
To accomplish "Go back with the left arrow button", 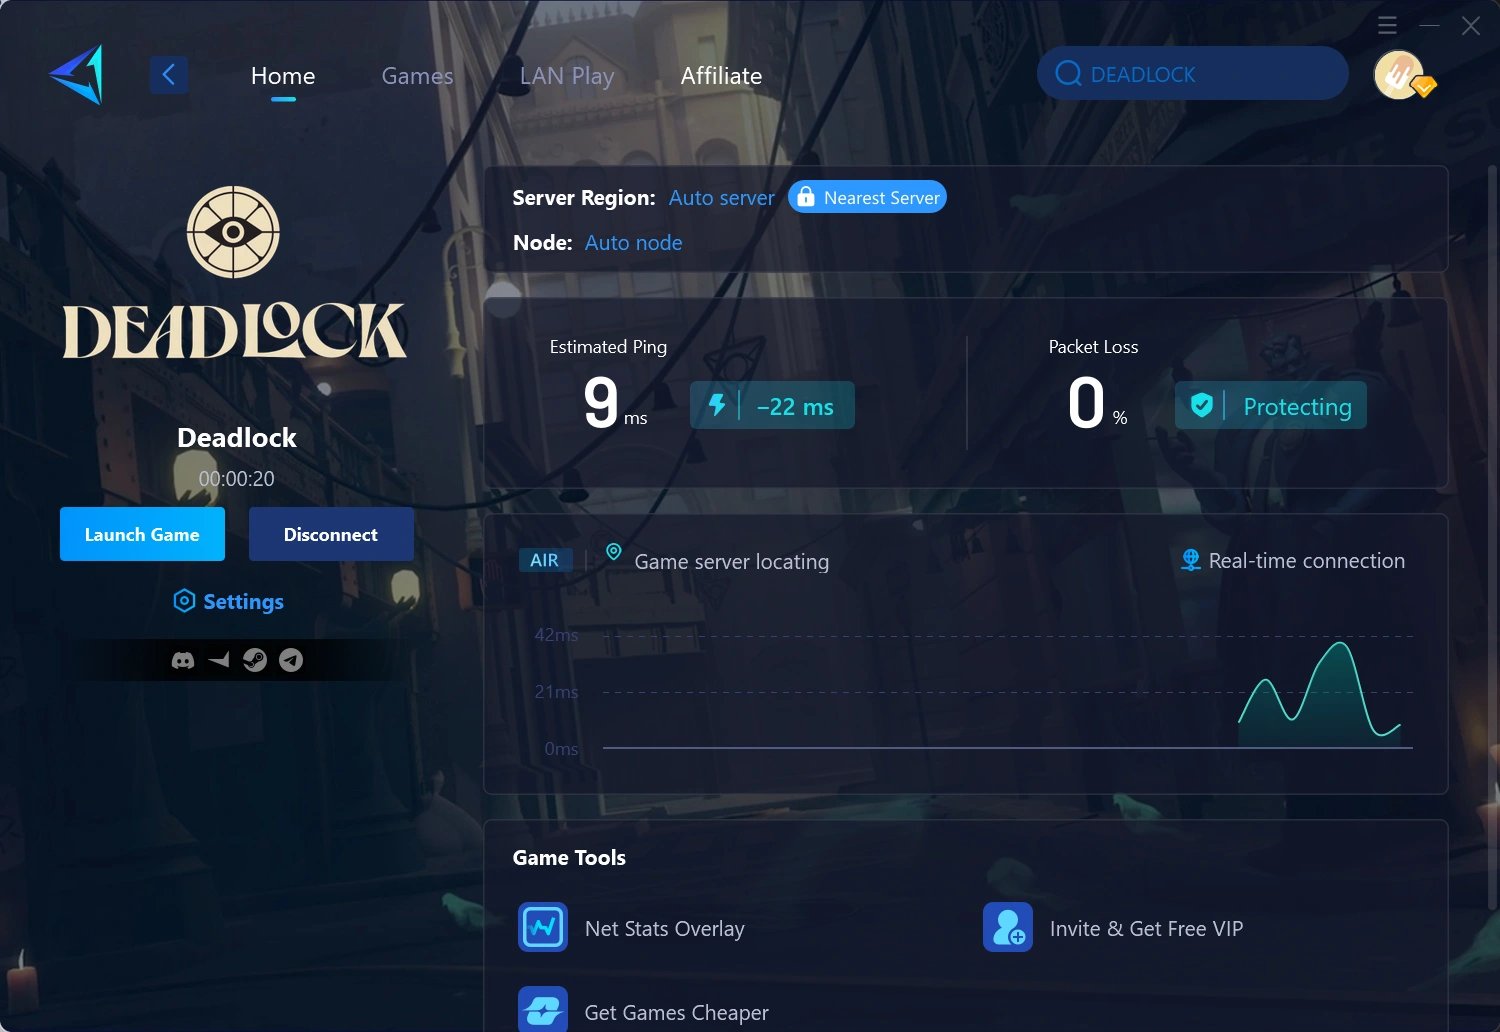I will 169,74.
